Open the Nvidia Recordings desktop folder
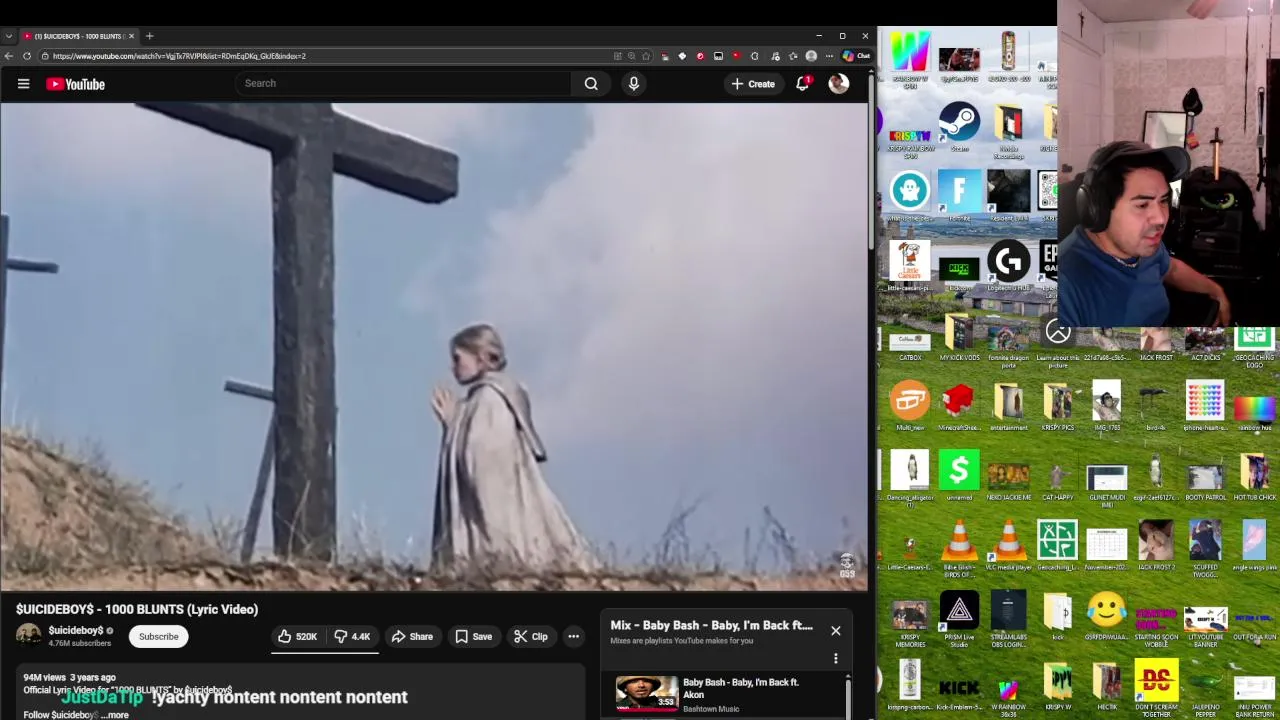1280x720 pixels. pyautogui.click(x=1008, y=132)
